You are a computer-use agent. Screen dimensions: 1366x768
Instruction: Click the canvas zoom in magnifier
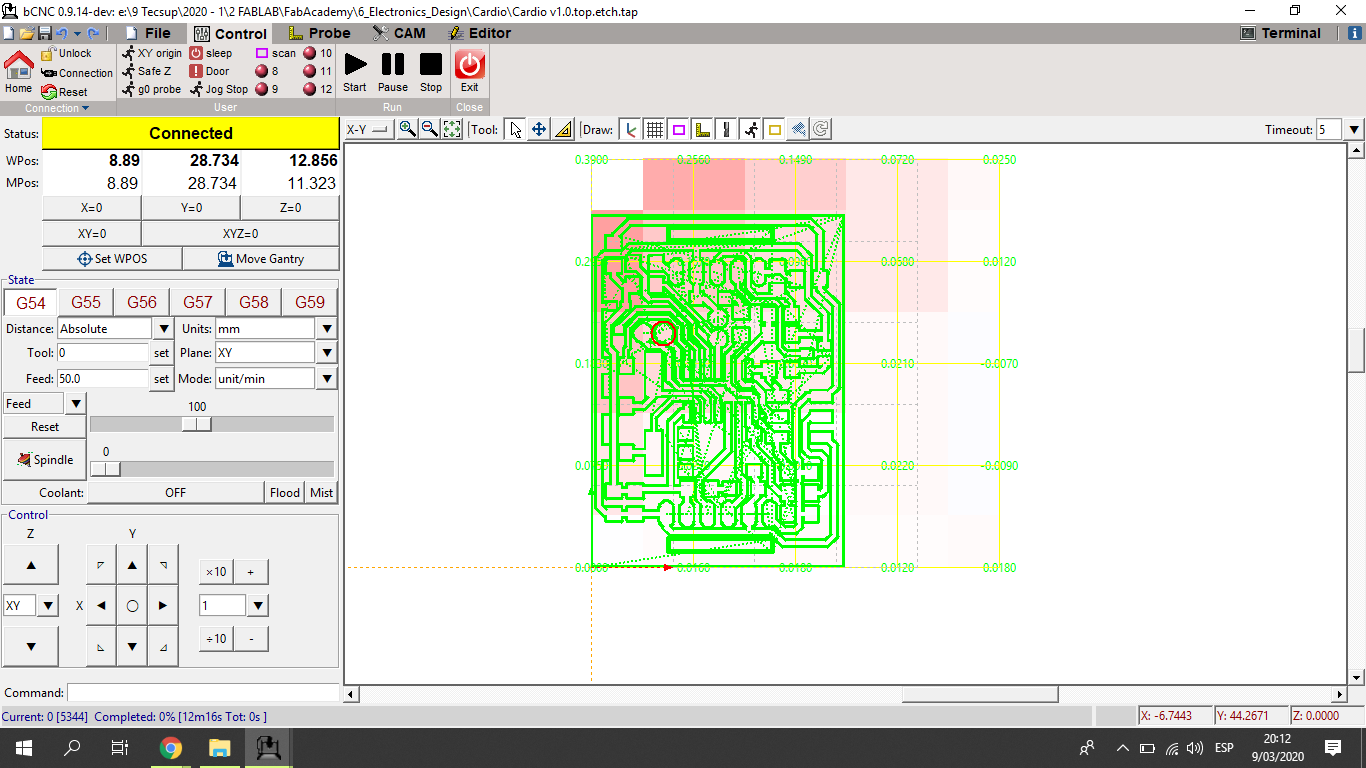(x=407, y=129)
